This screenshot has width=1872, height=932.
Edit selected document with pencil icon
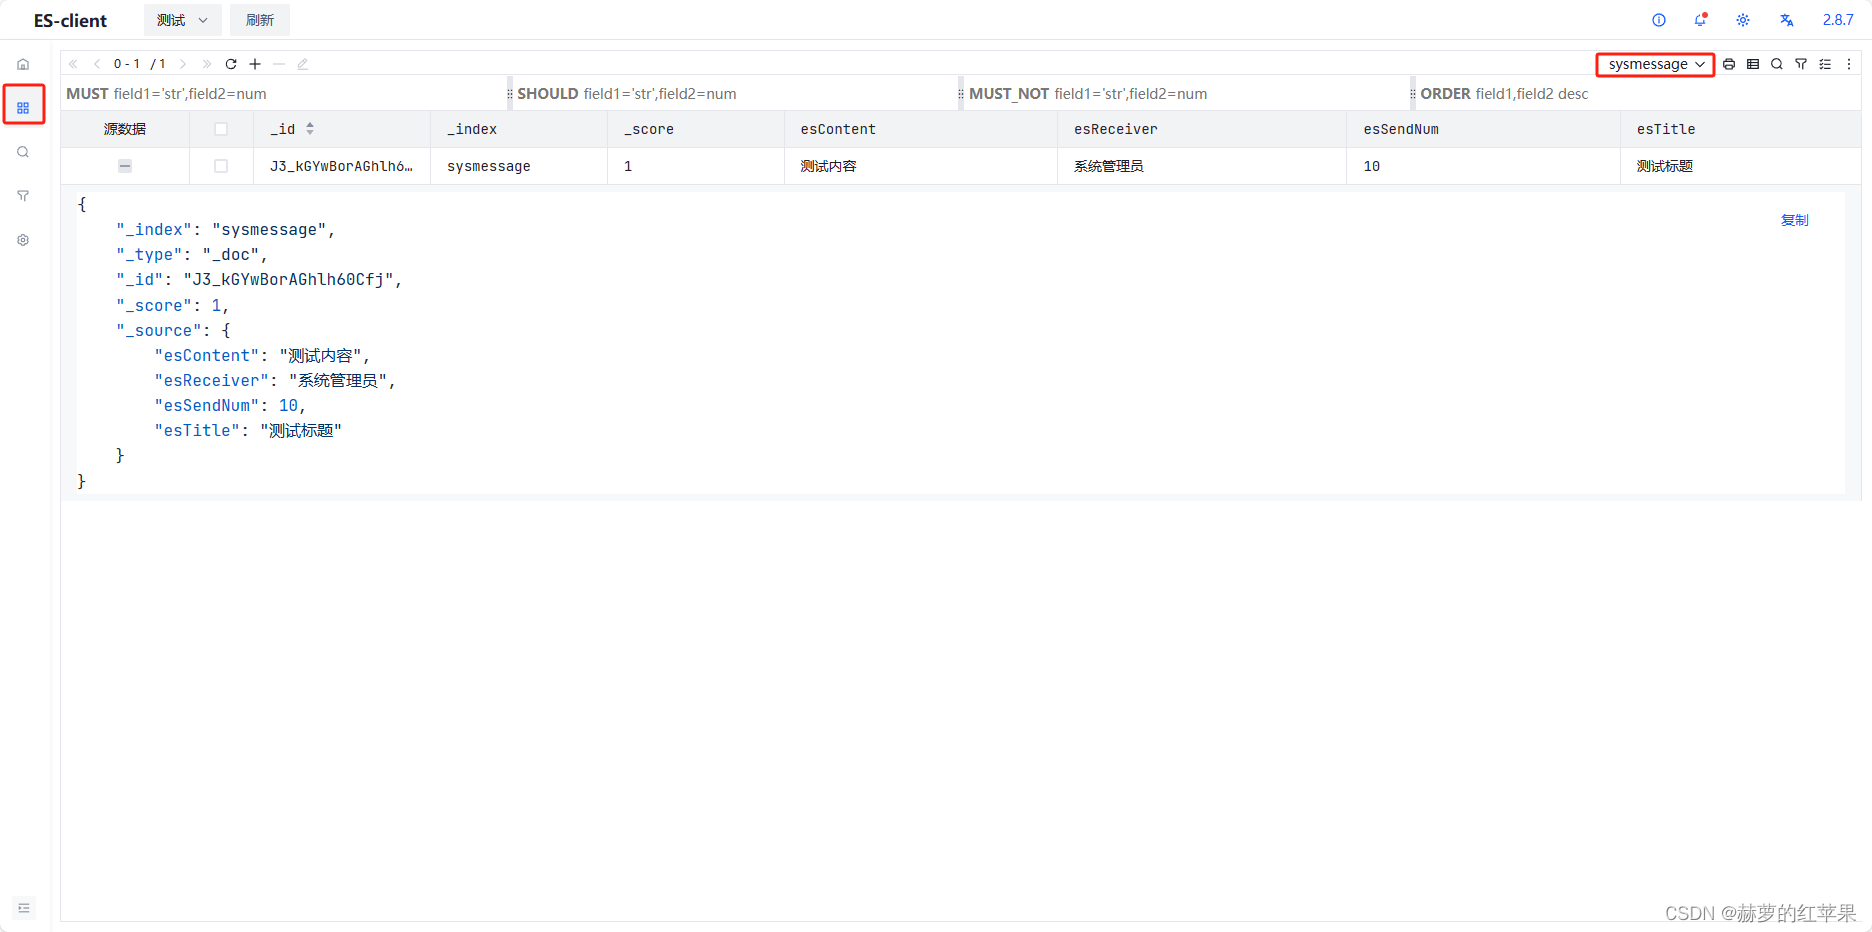tap(303, 64)
